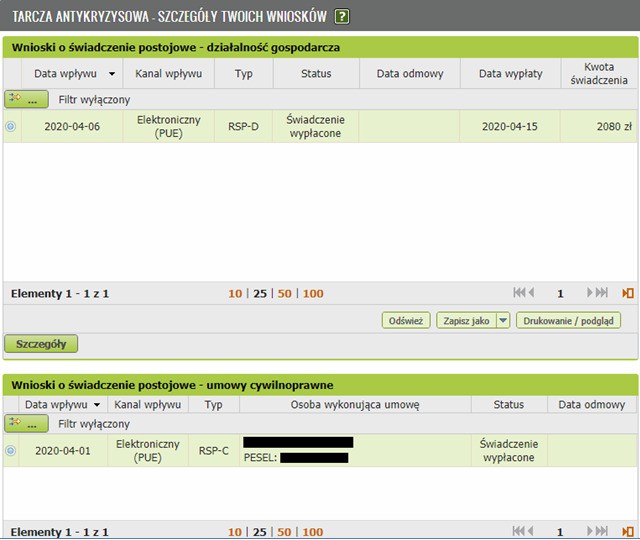Screen dimensions: 640x540
Task: Click the 2020-04-06 date cell
Action: coord(72,127)
